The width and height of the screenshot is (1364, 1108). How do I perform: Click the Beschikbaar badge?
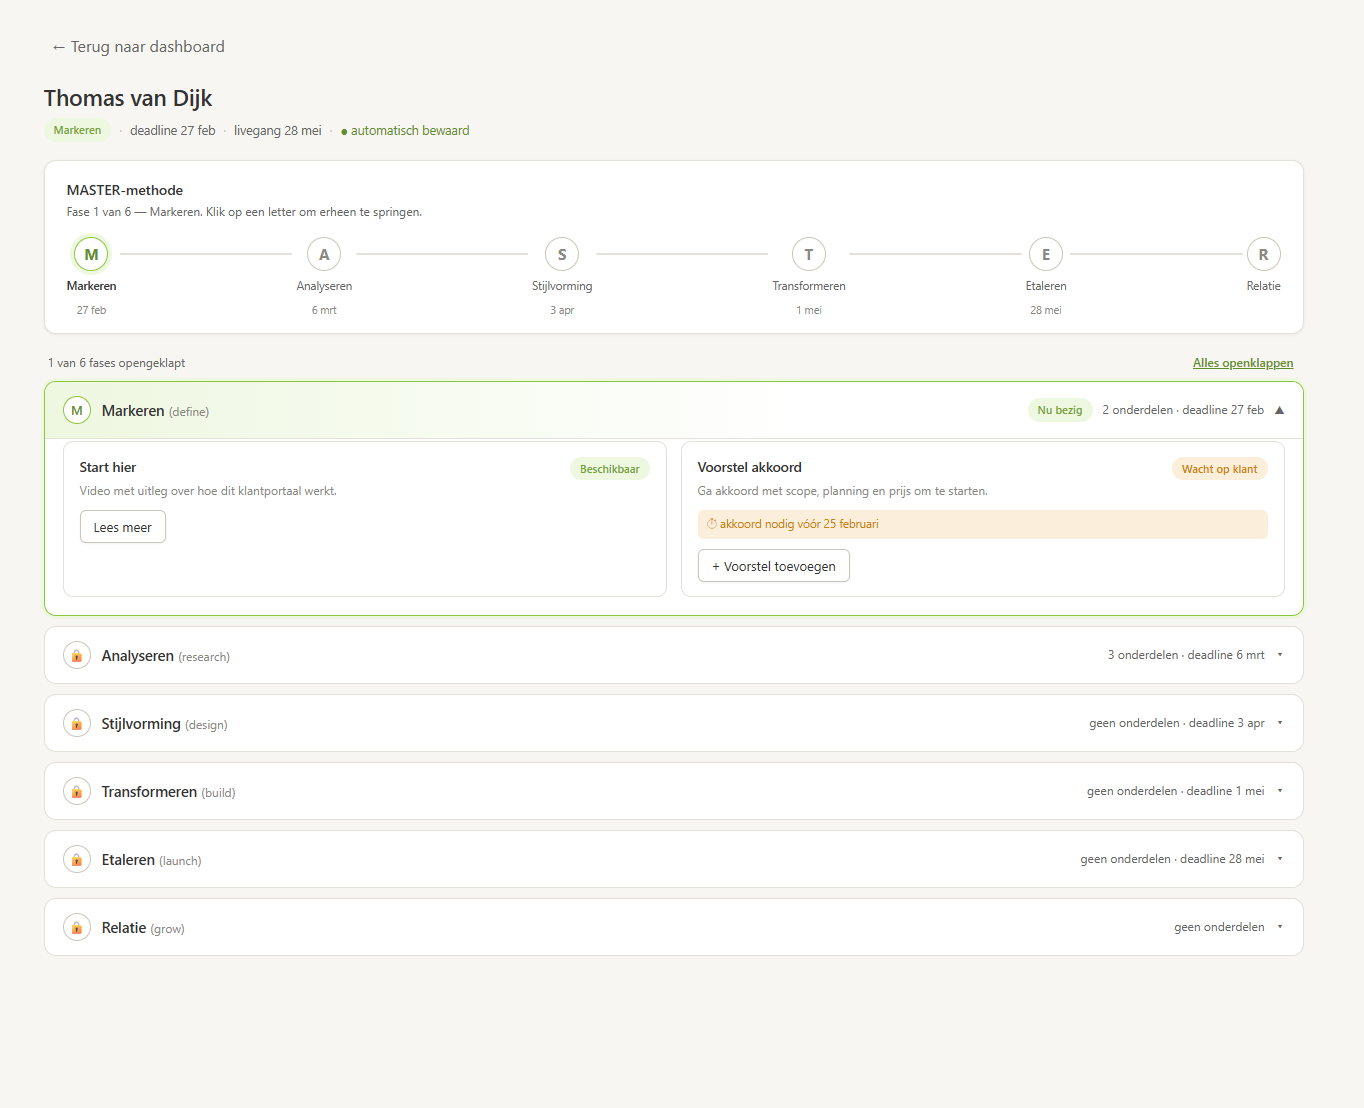(x=610, y=469)
